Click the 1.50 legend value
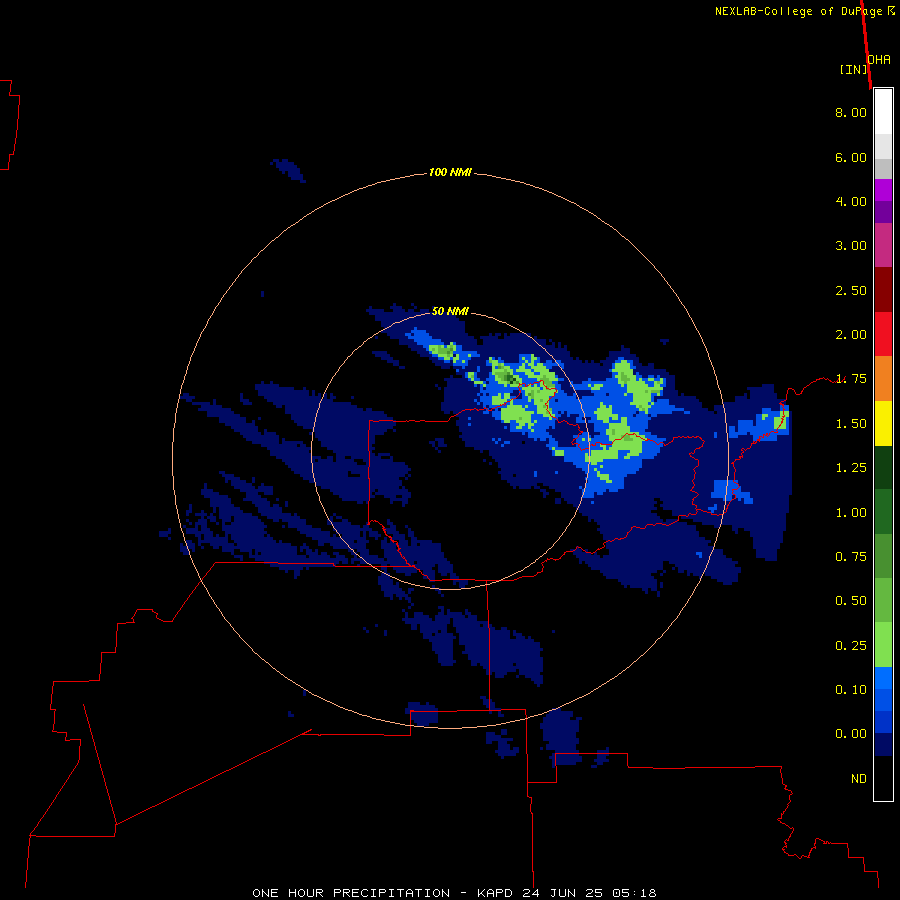Screen dimensions: 900x900 pos(851,423)
